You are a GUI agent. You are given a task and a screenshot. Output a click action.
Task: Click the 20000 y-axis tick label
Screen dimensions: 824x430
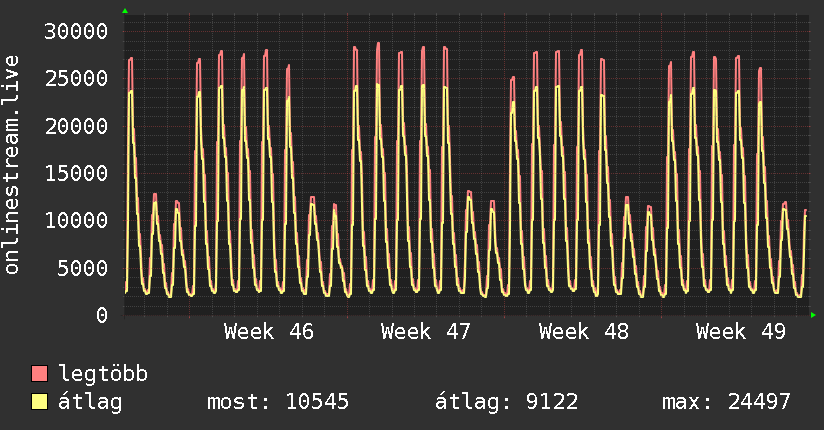(78, 126)
